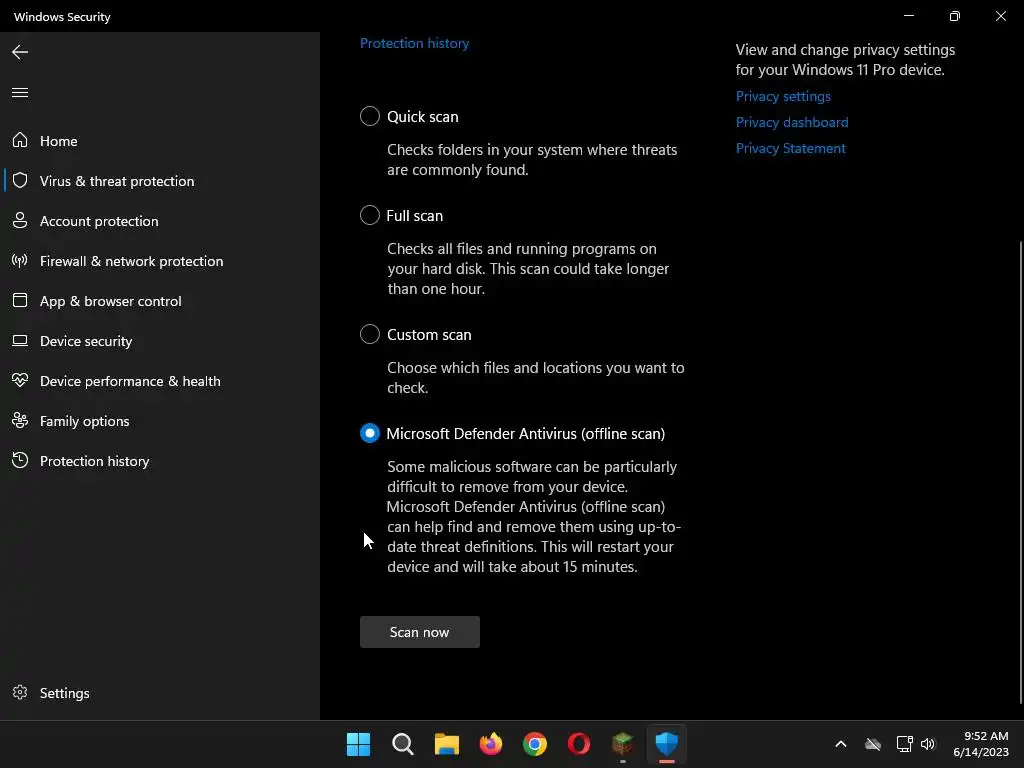
Task: Open File Explorer from taskbar
Action: coord(447,744)
